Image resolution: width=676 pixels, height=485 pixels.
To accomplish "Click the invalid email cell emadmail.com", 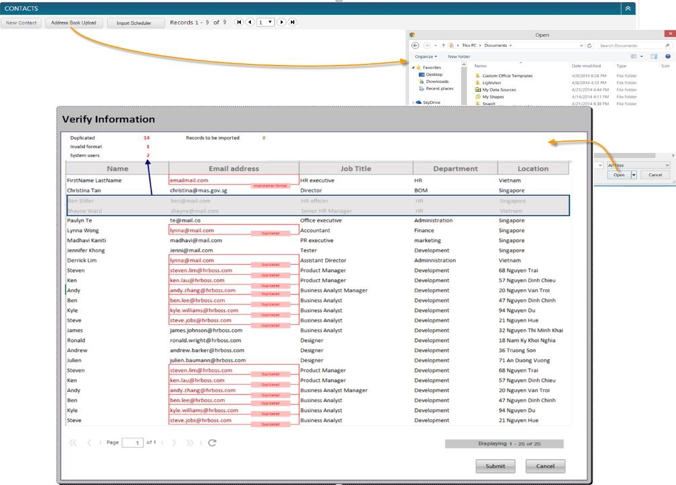I will click(234, 180).
